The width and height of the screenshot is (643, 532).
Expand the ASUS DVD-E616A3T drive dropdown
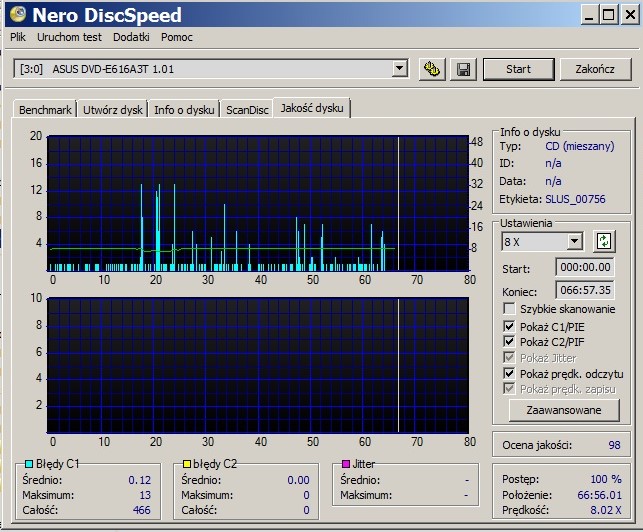(399, 68)
